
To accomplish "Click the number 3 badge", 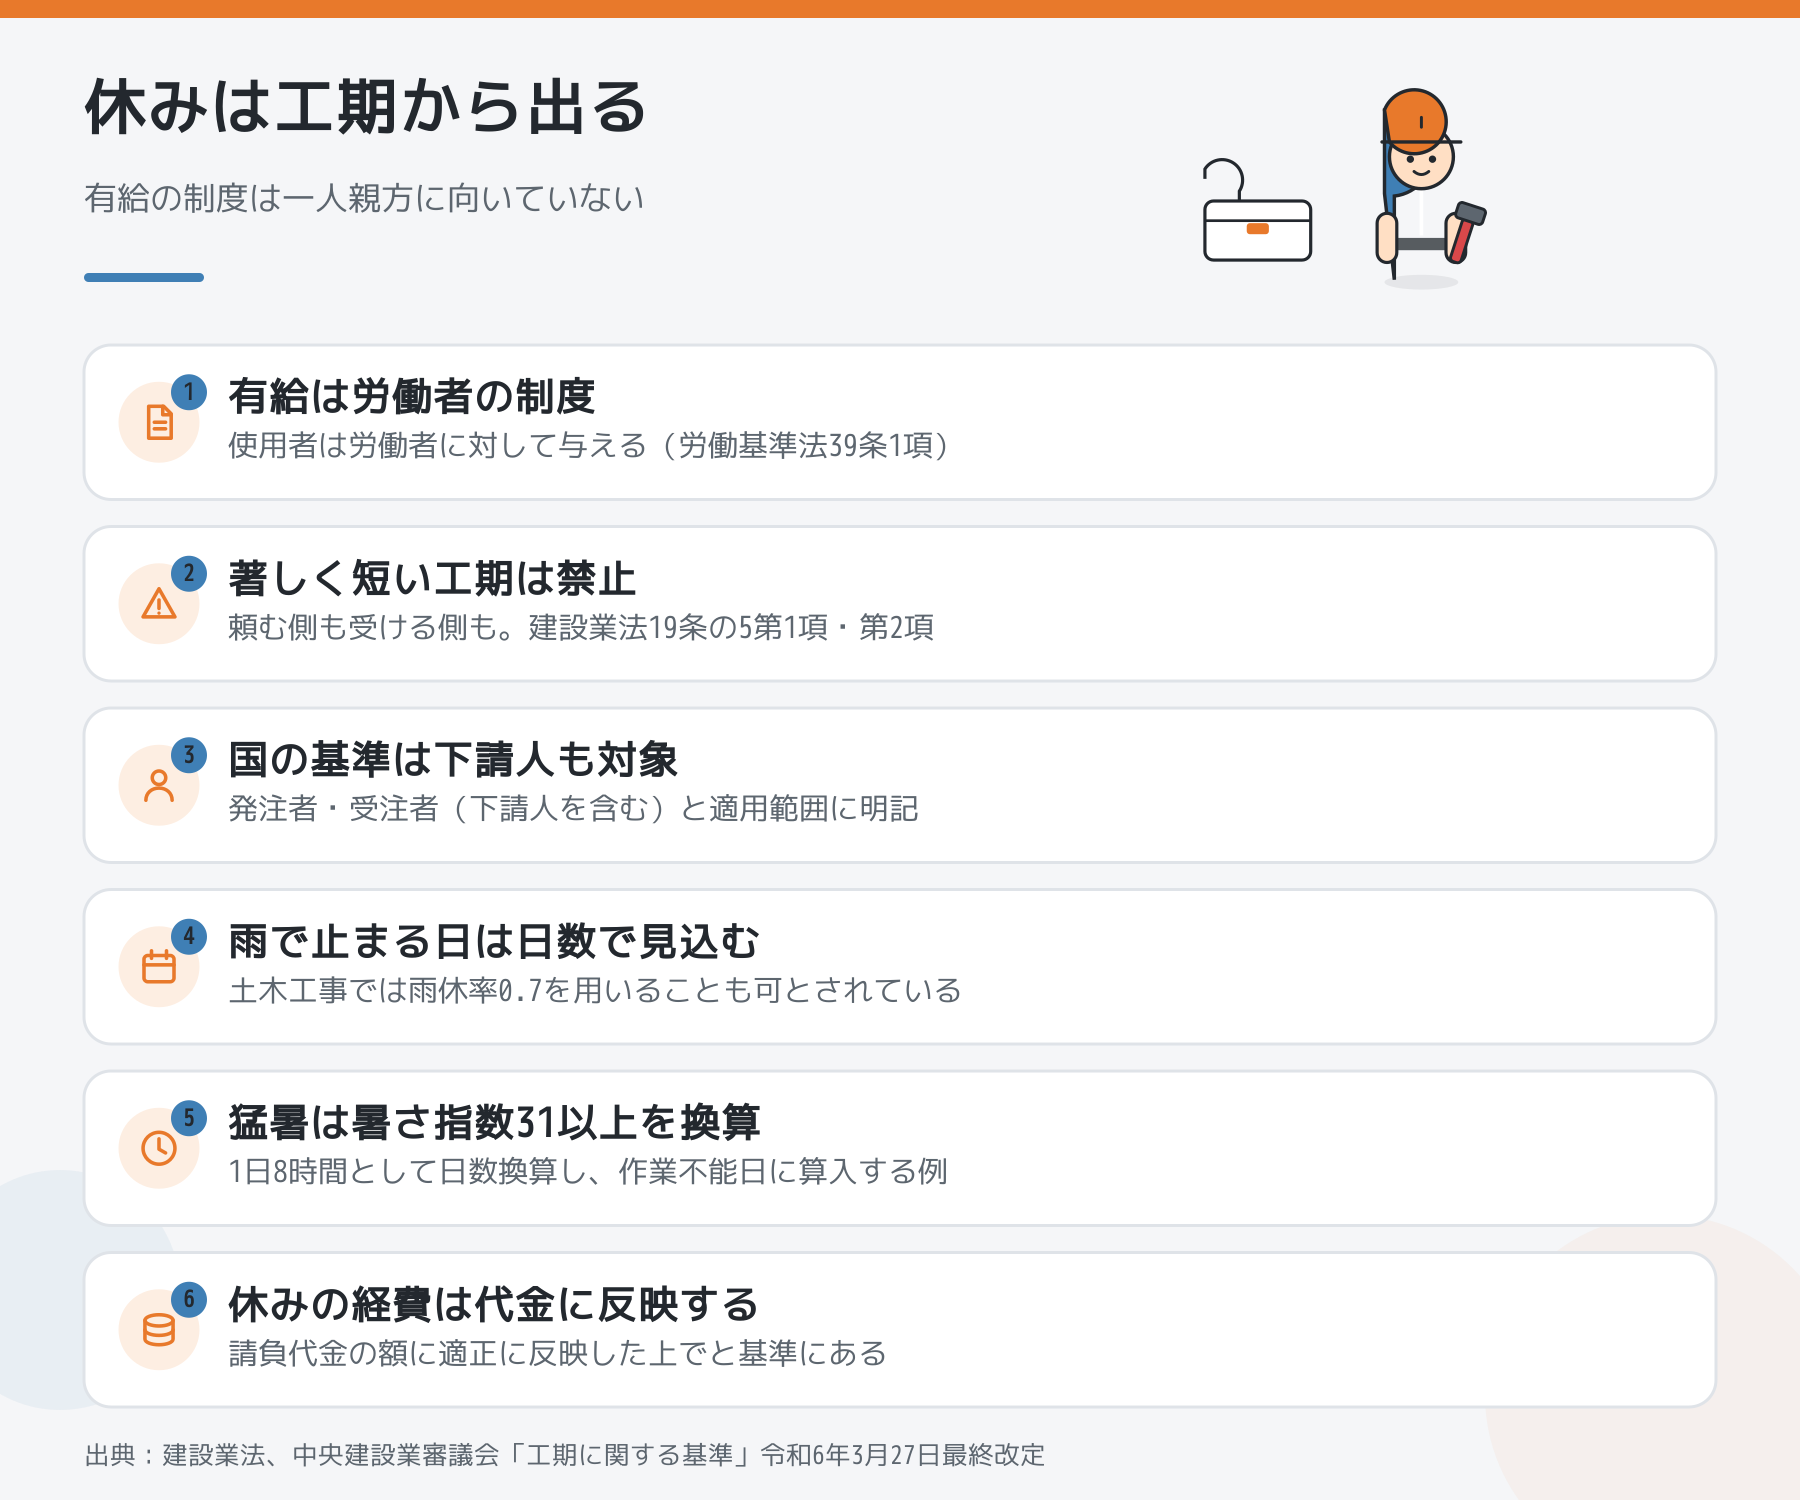I will (189, 755).
